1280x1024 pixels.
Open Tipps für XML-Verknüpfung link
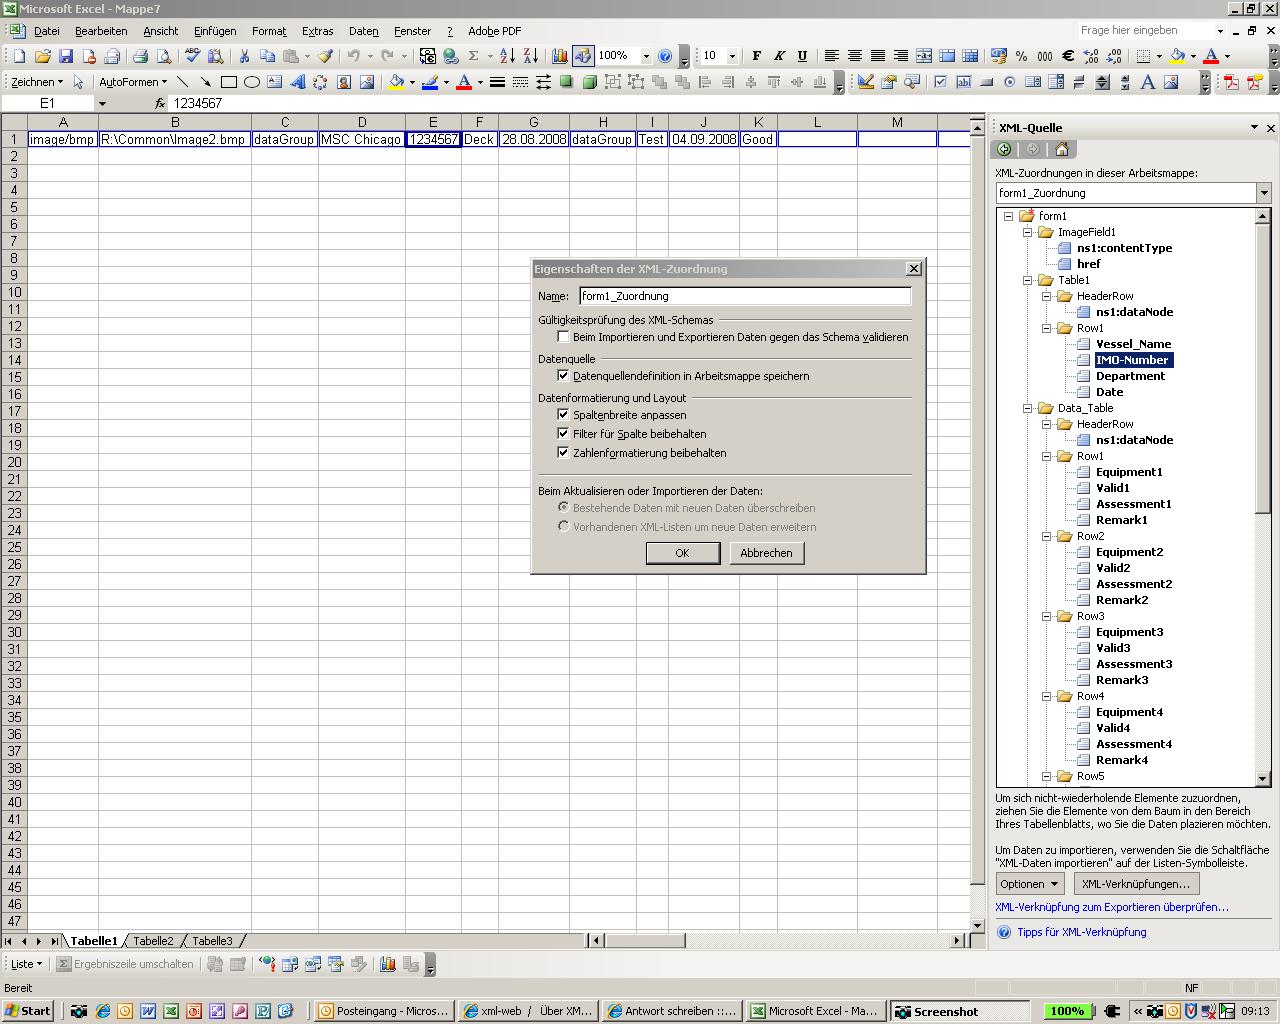click(x=1082, y=932)
